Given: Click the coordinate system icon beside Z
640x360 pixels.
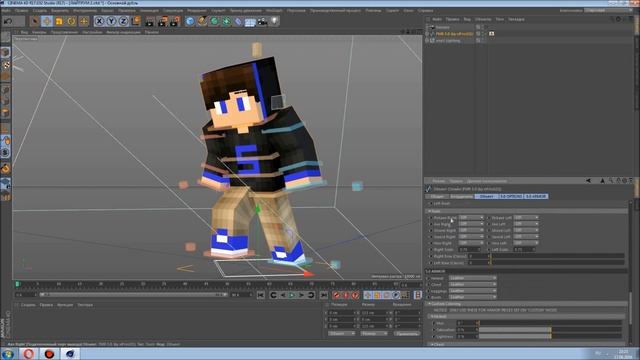Looking at the screenshot, I should [136, 21].
